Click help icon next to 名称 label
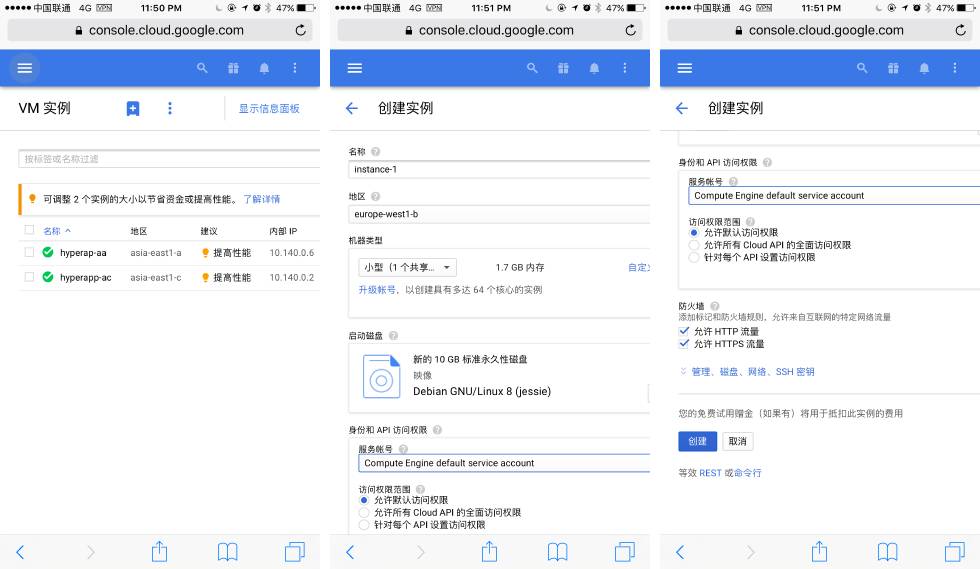Screen dimensions: 980x569 376,151
